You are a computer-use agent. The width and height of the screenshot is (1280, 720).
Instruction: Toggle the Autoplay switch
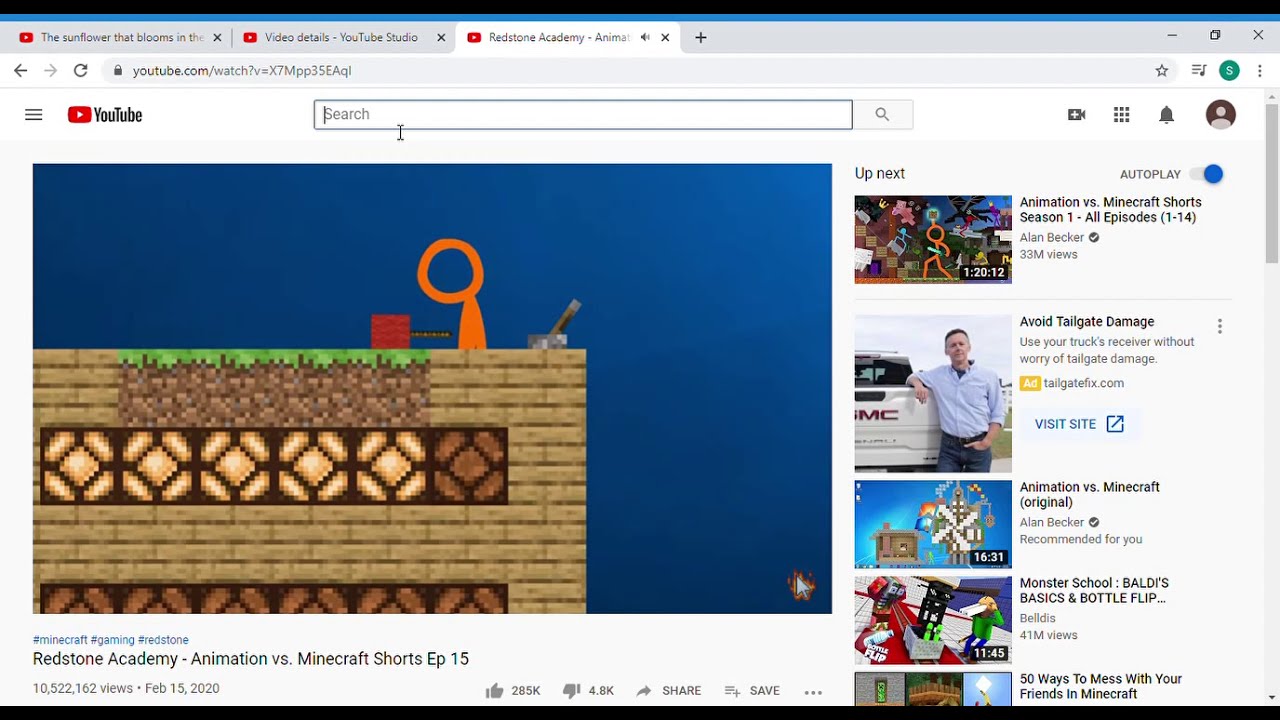click(x=1208, y=174)
